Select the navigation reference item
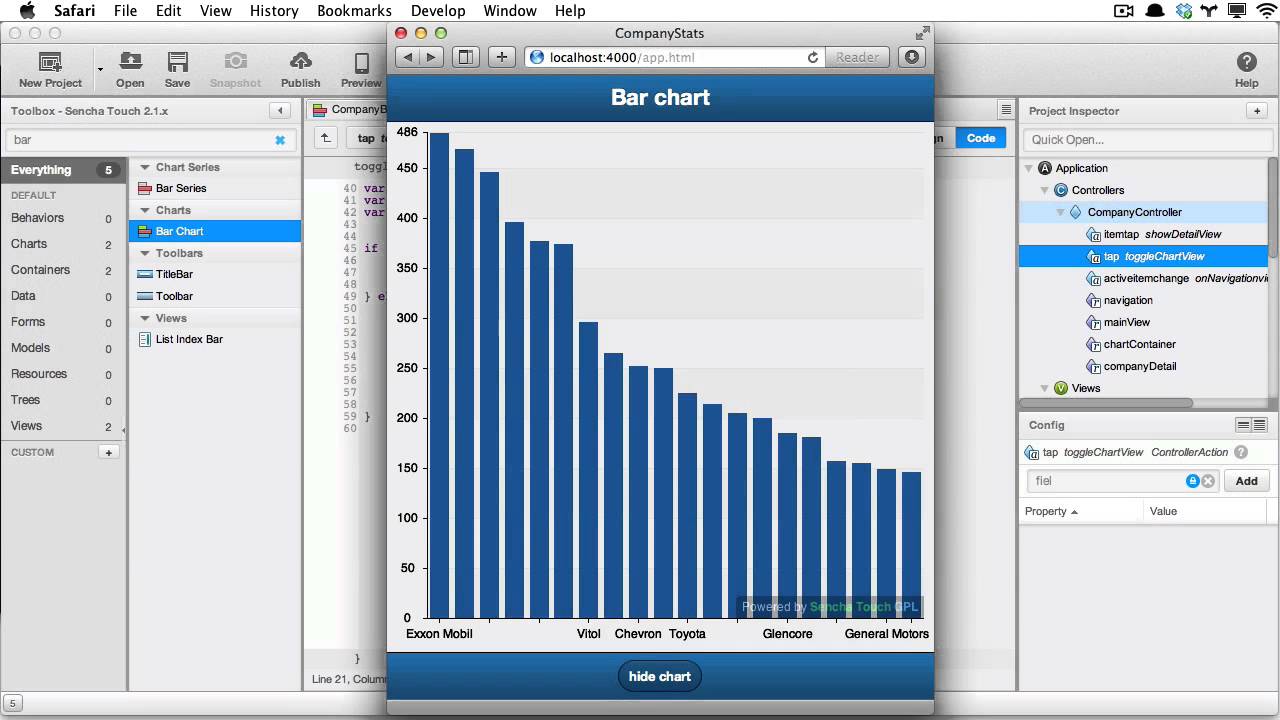Screen dimensions: 1280x720 [1144, 300]
